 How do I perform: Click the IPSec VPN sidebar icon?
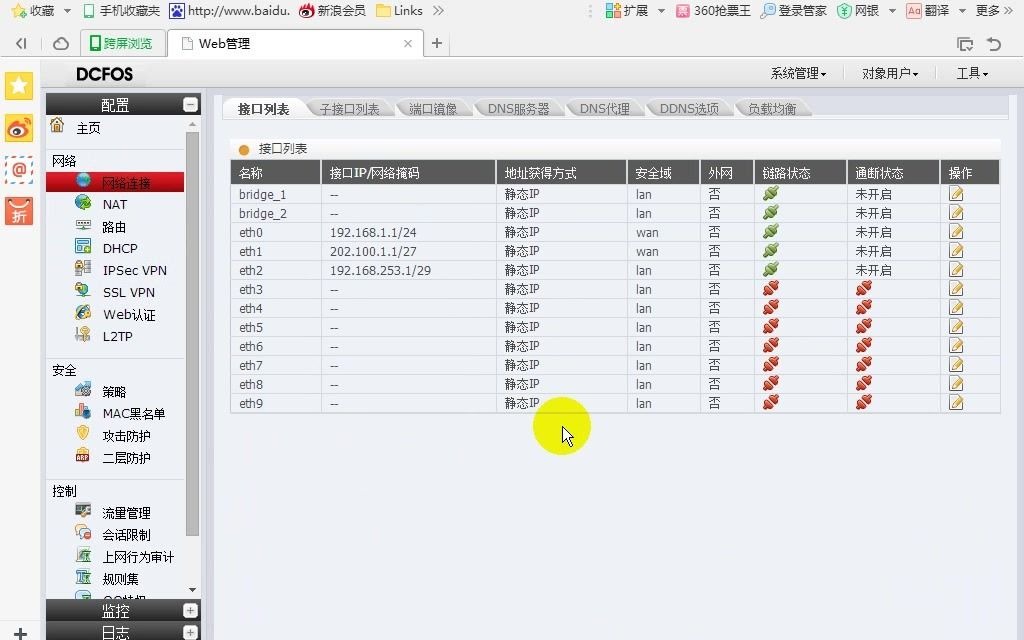[85, 269]
